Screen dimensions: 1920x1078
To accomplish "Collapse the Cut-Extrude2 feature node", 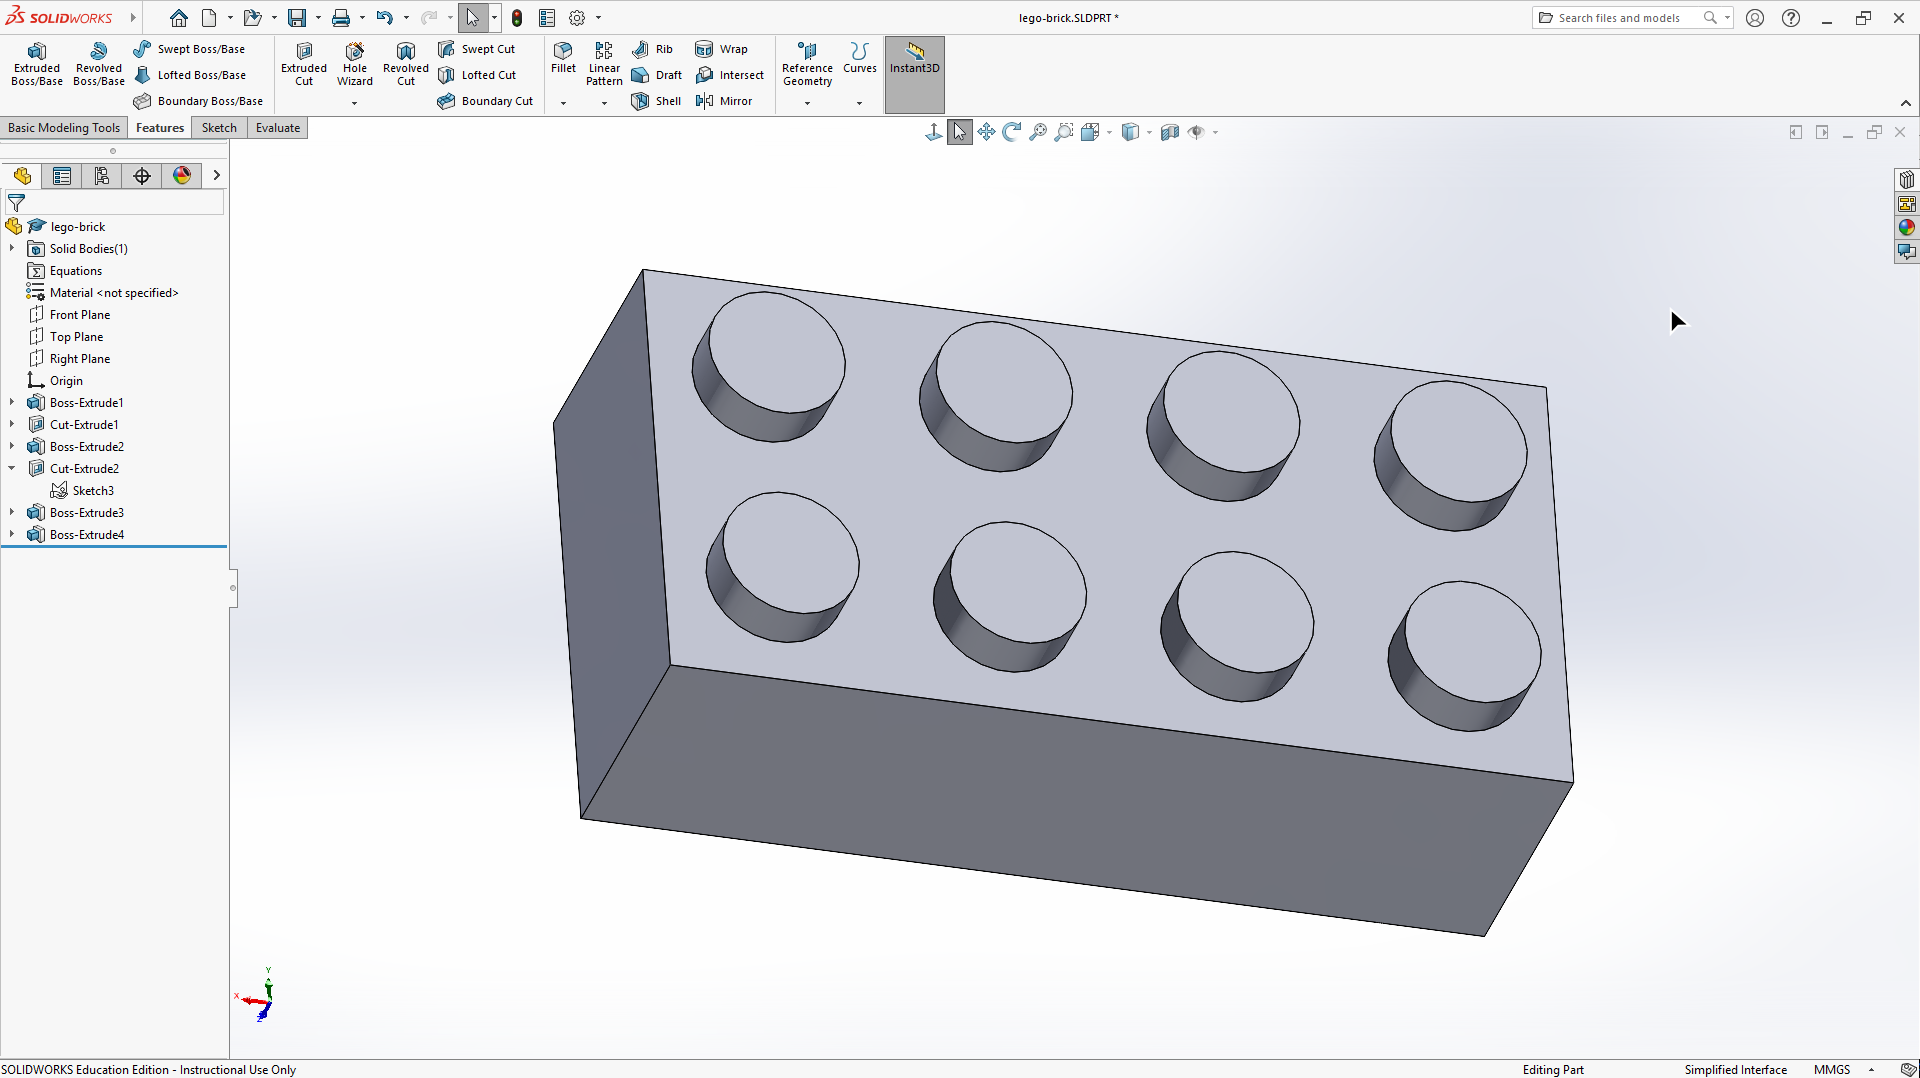I will pyautogui.click(x=12, y=469).
